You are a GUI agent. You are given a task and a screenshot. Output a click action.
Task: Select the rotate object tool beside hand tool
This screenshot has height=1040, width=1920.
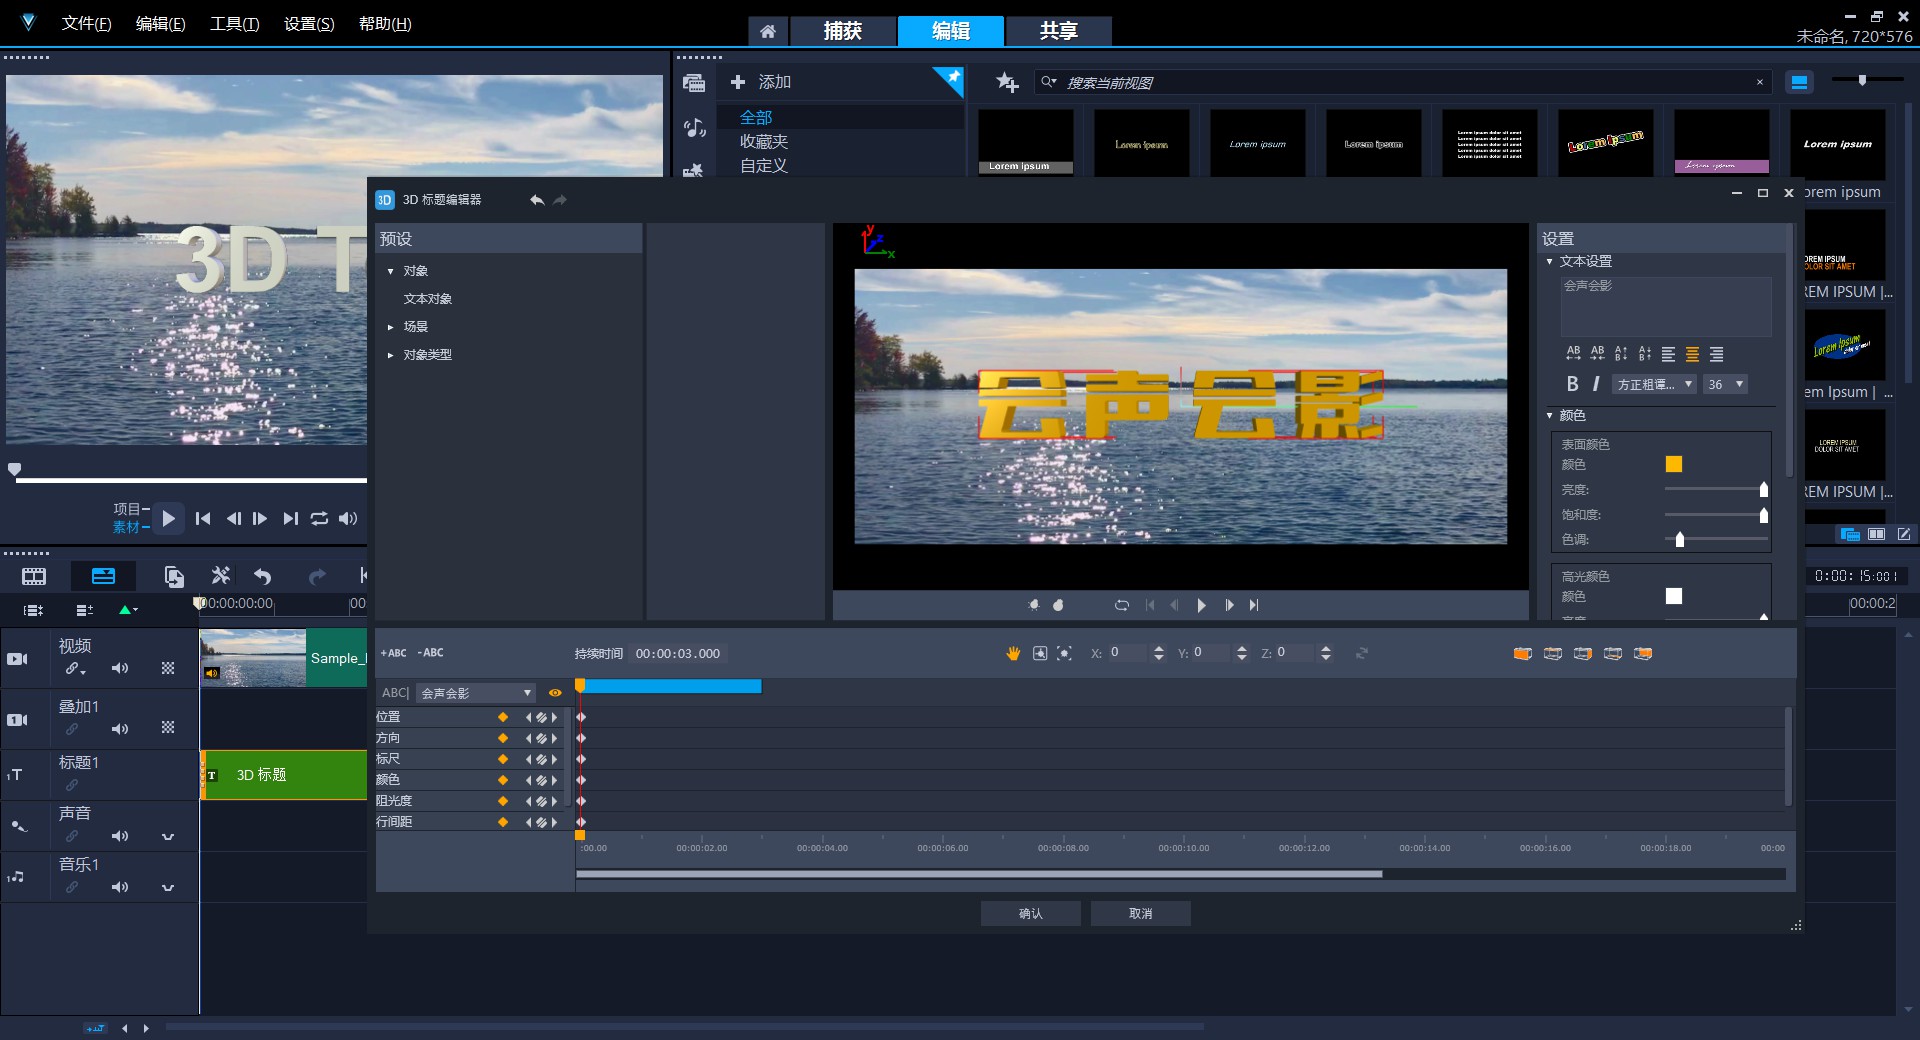pyautogui.click(x=1040, y=653)
